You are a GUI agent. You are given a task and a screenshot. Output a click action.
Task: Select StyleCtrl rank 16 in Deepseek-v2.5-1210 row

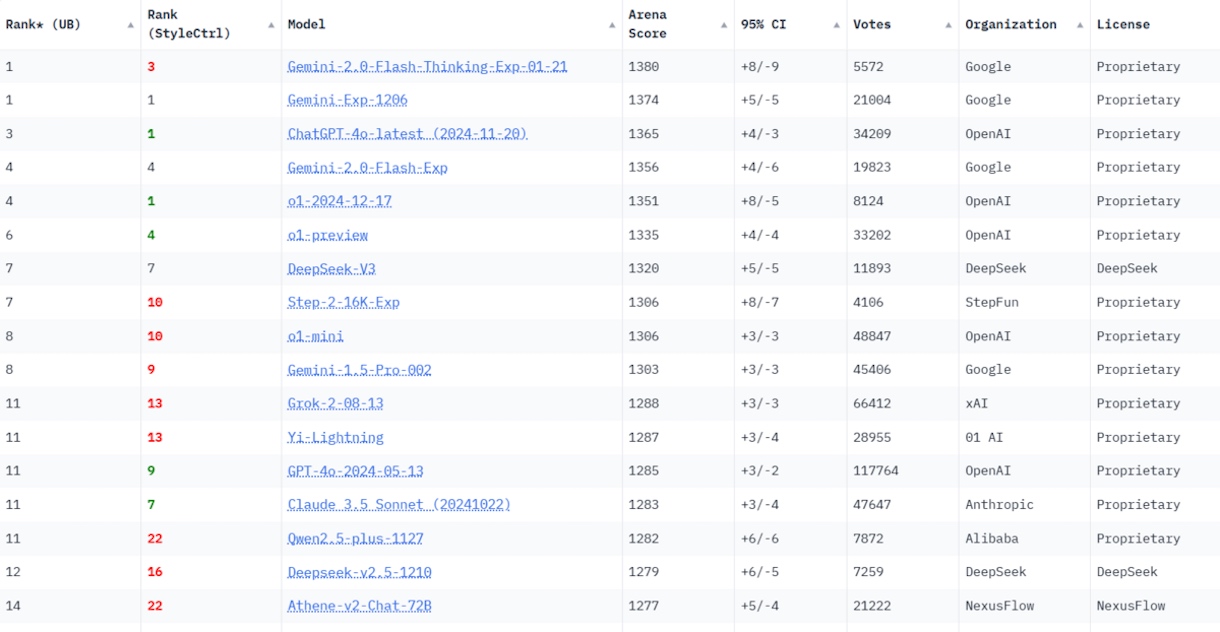pyautogui.click(x=155, y=572)
